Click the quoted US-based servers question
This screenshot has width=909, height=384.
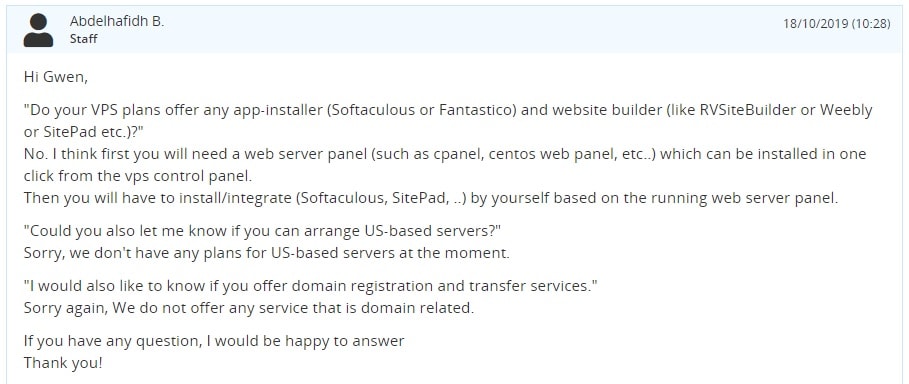[262, 231]
